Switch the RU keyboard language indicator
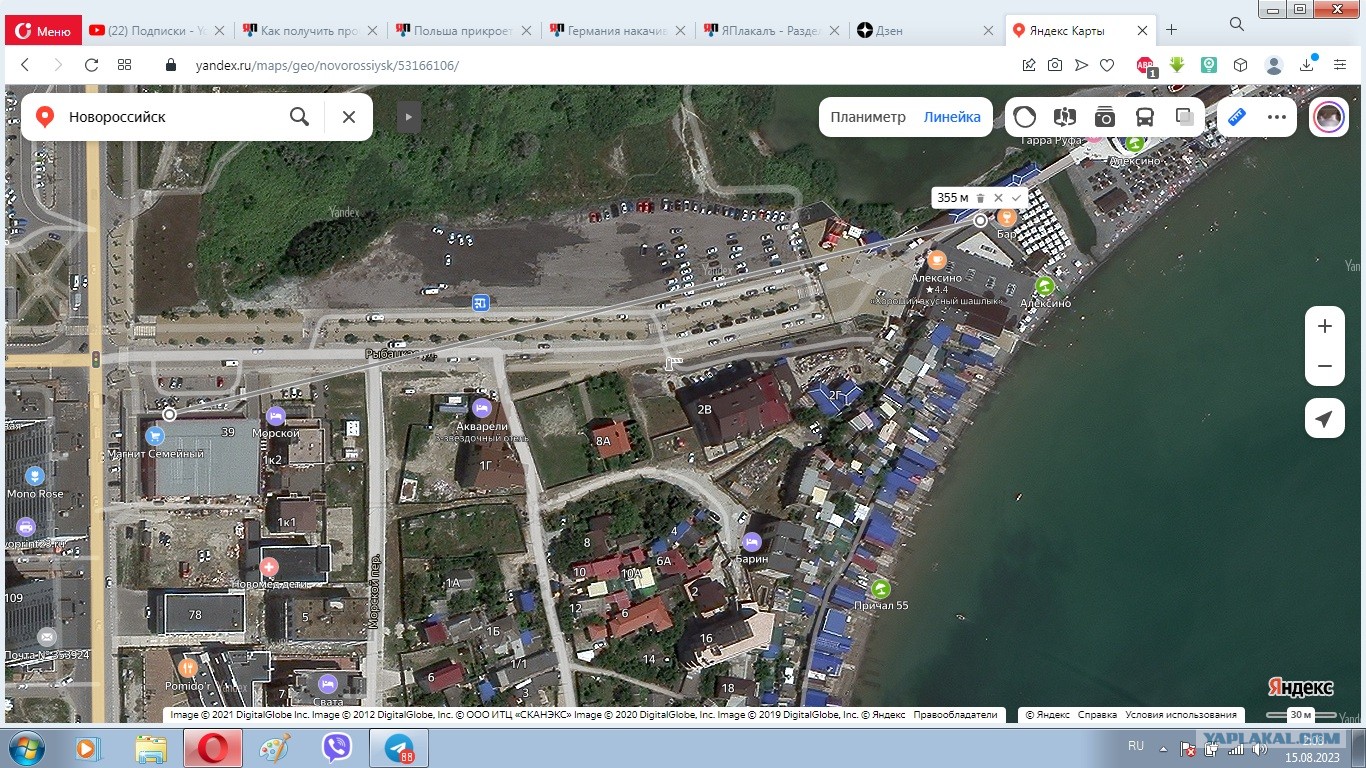Viewport: 1366px width, 768px height. tap(1136, 746)
